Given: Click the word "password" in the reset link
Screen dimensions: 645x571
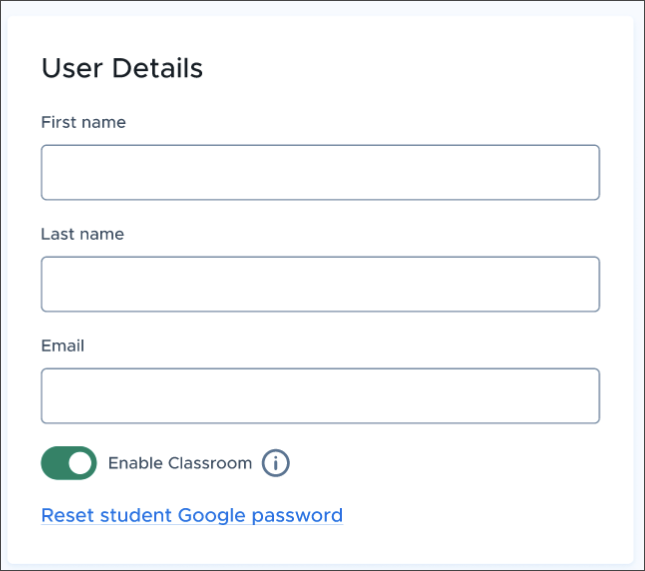Looking at the screenshot, I should [297, 516].
